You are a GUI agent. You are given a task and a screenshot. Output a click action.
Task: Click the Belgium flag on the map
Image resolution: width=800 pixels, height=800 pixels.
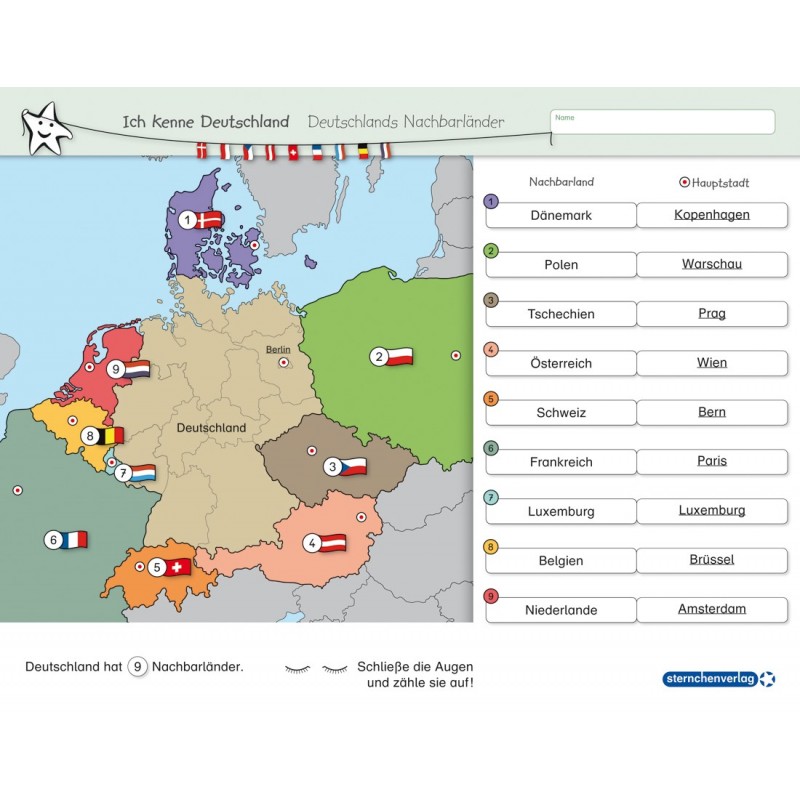pyautogui.click(x=111, y=436)
